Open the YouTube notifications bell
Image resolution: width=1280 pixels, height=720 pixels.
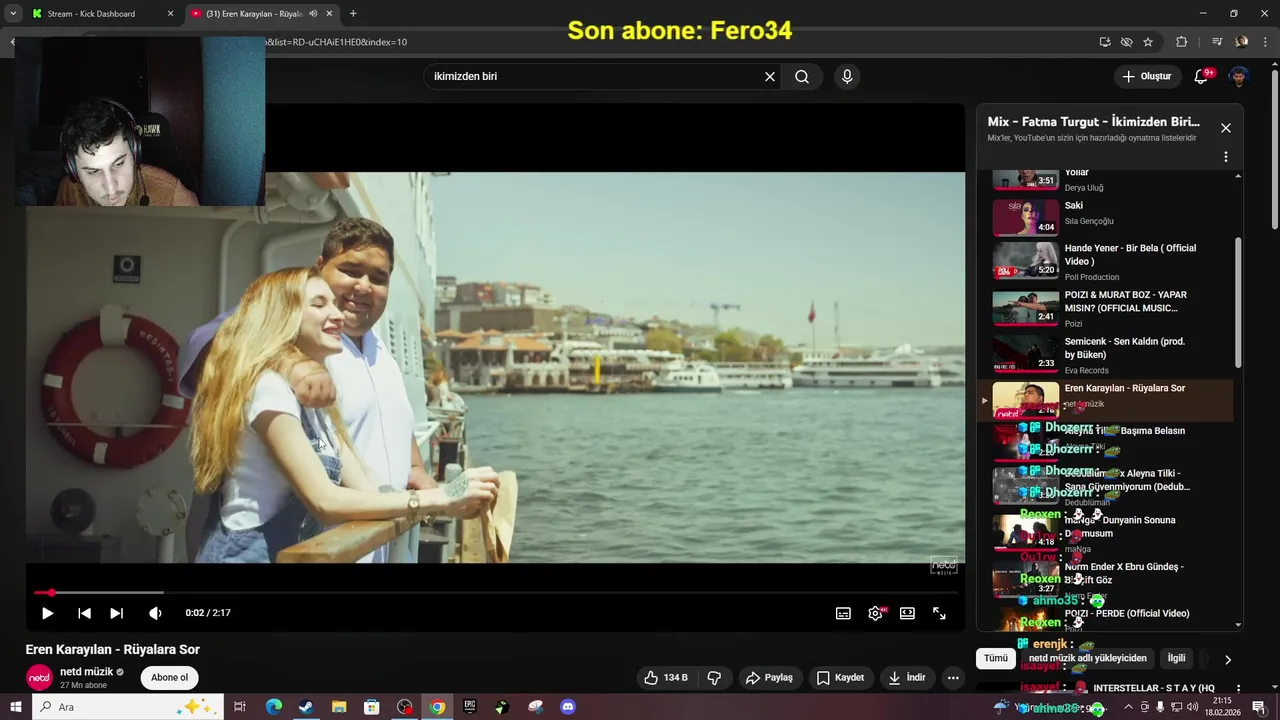1202,76
